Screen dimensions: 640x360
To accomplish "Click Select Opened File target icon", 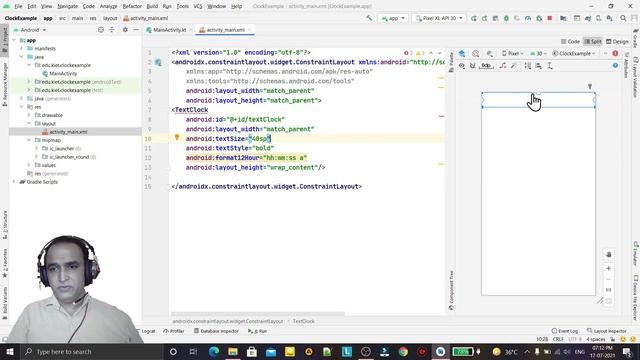I will coord(101,30).
